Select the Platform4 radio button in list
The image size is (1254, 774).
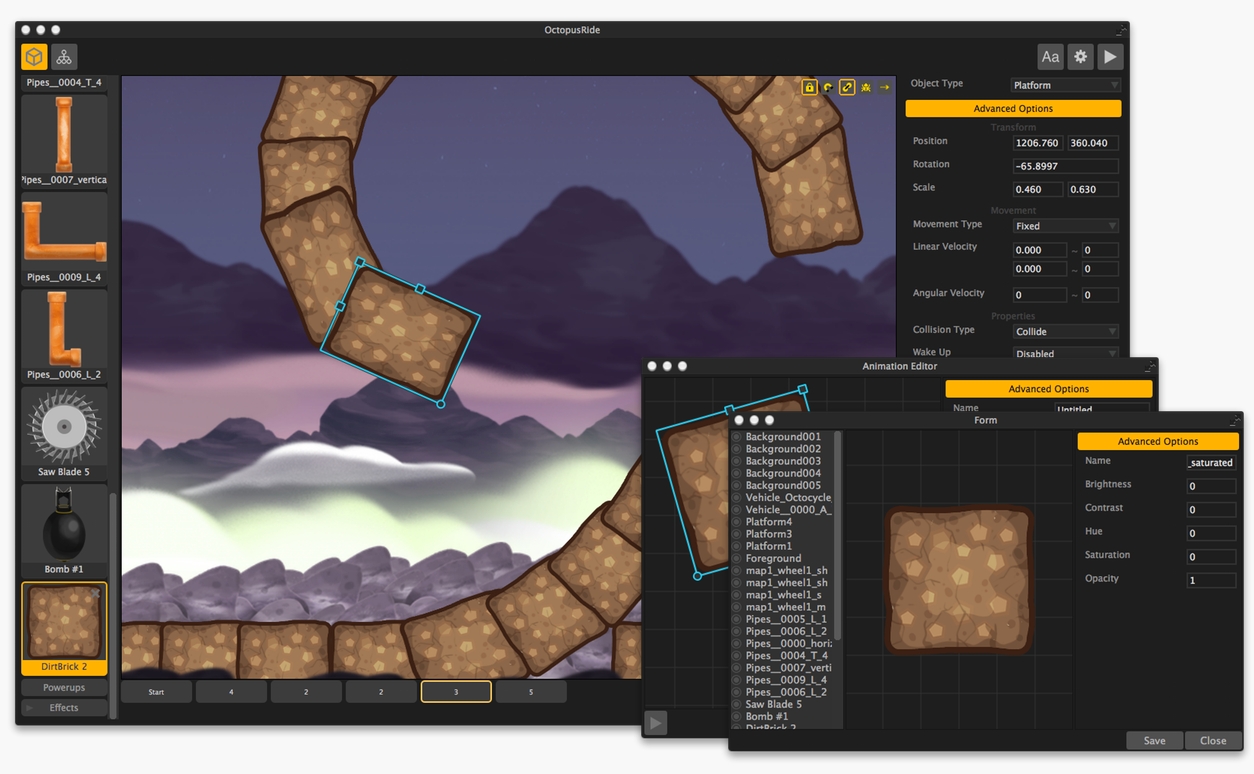[x=737, y=522]
